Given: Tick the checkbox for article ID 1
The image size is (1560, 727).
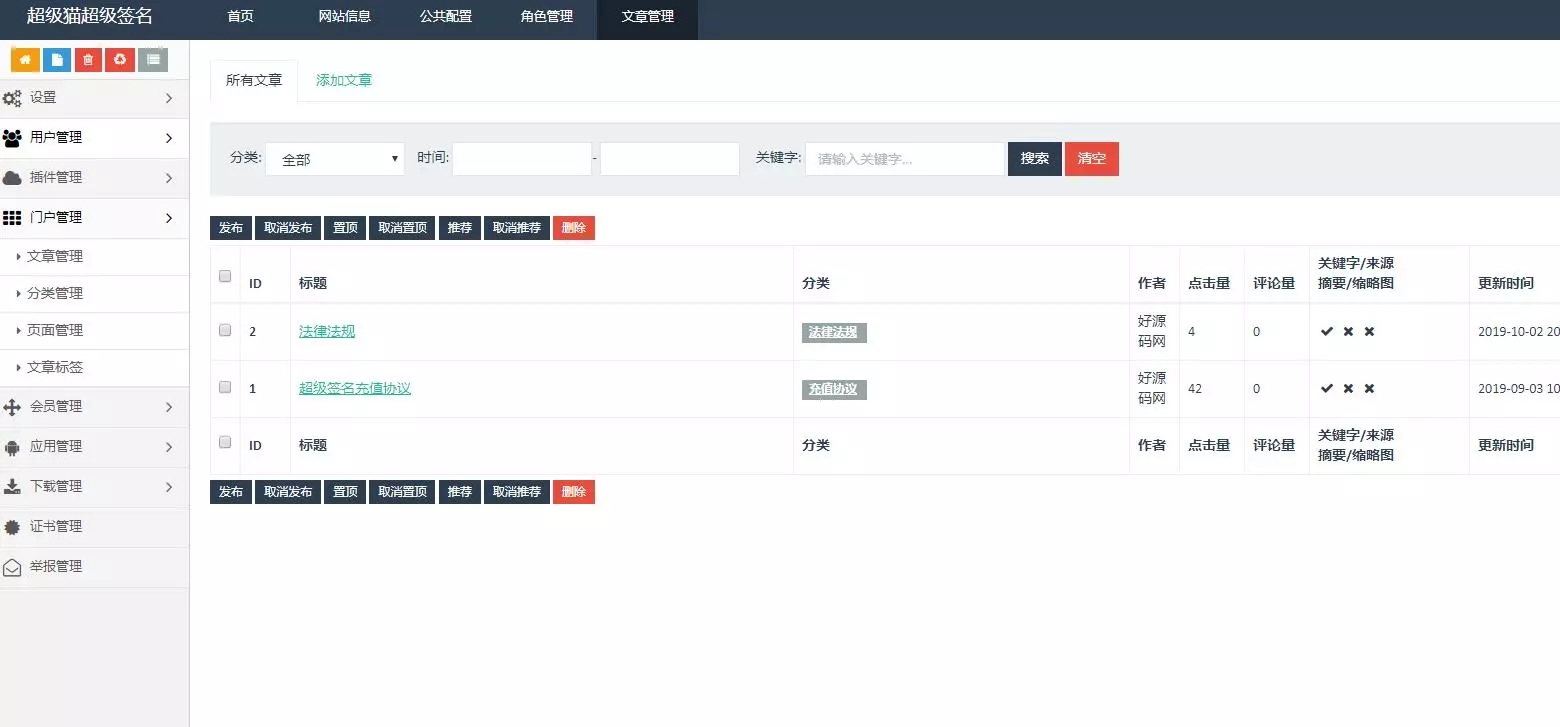Looking at the screenshot, I should point(225,387).
